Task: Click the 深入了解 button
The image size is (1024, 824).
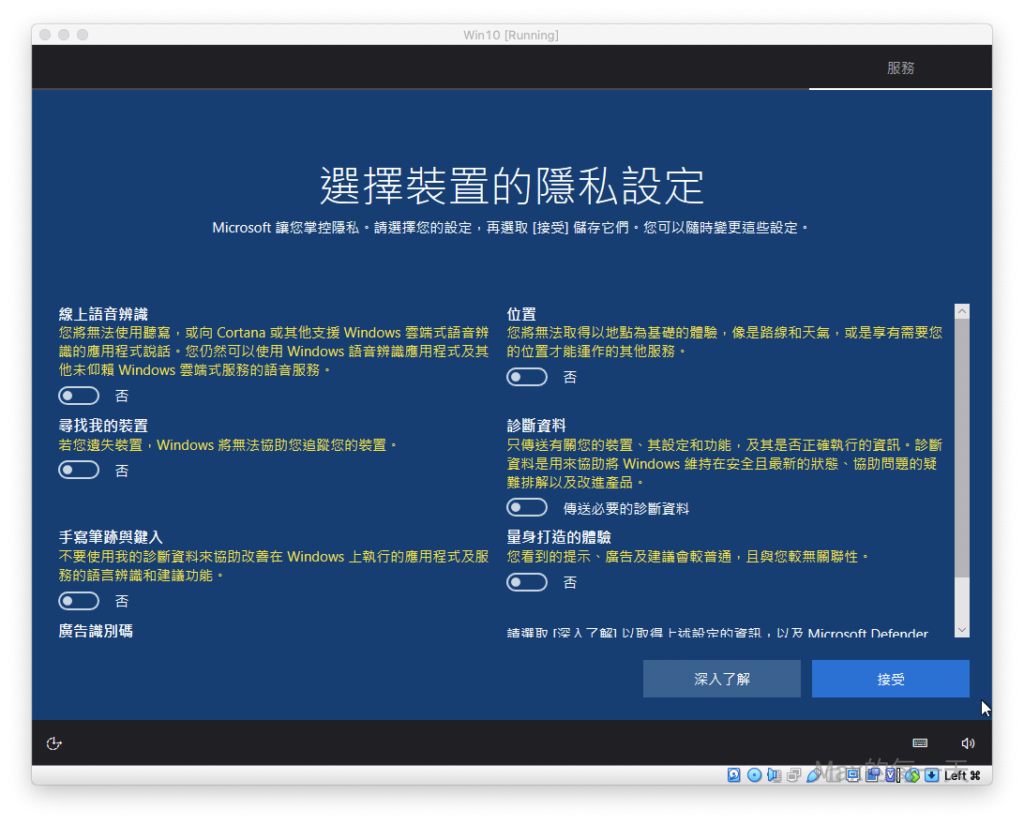Action: [x=722, y=679]
